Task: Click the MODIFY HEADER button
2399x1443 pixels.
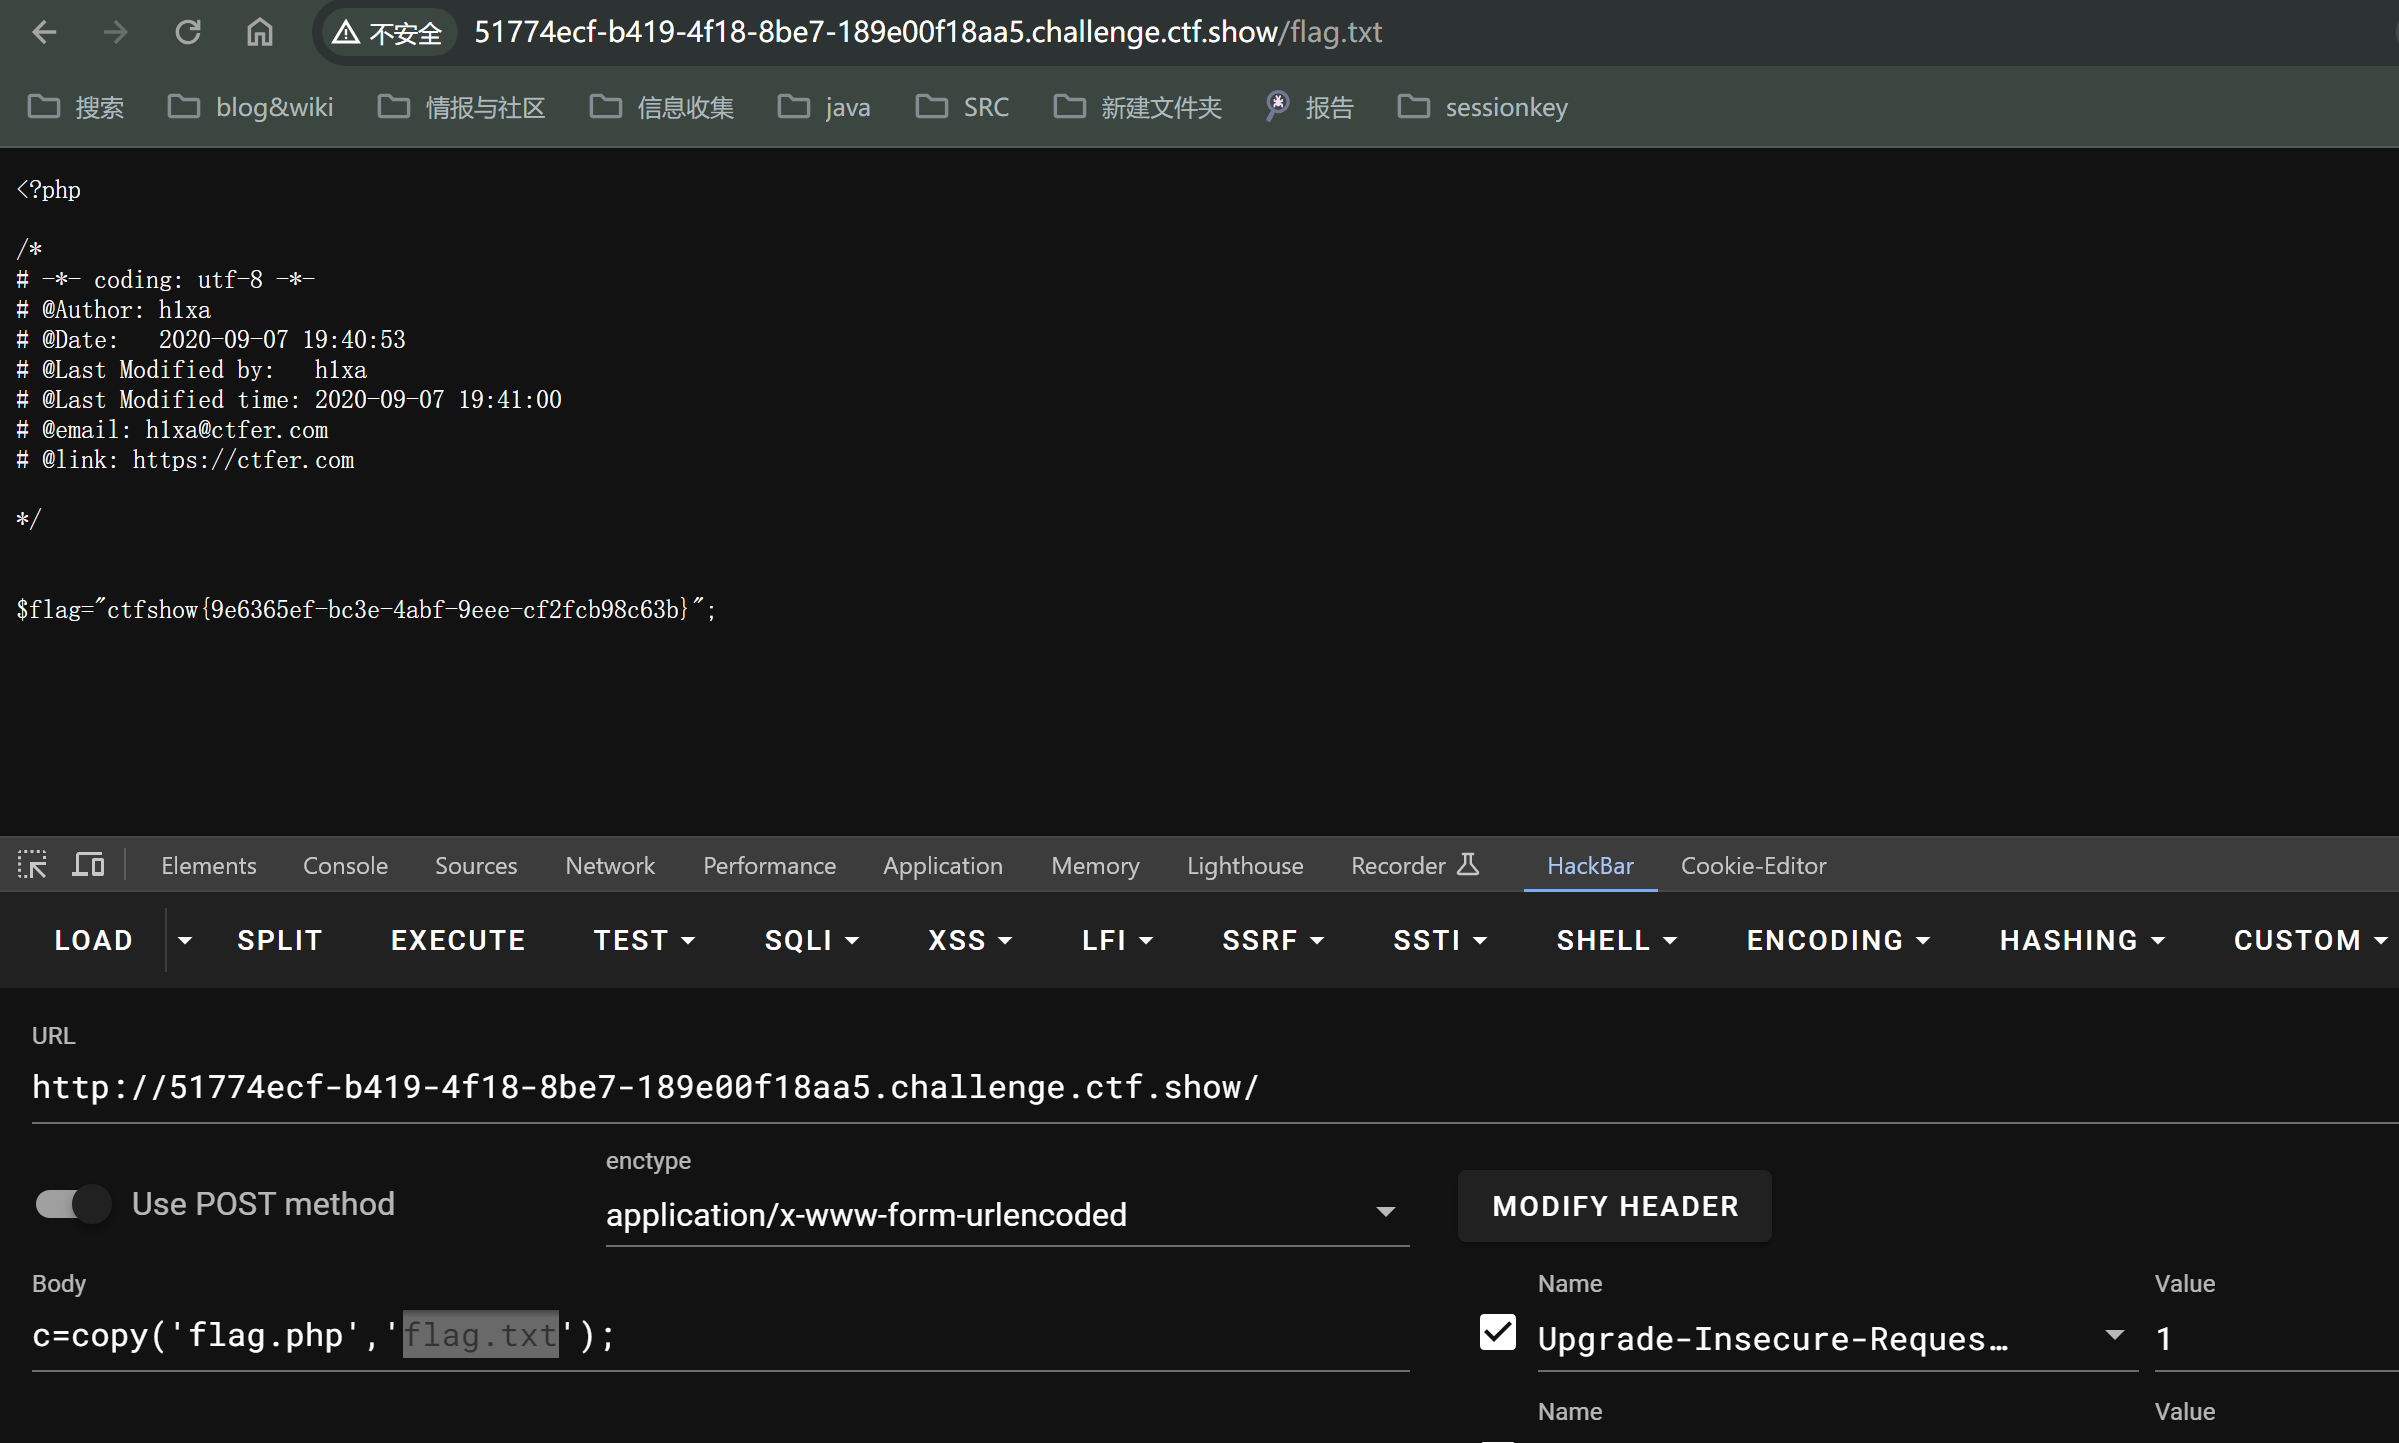Action: click(x=1615, y=1206)
